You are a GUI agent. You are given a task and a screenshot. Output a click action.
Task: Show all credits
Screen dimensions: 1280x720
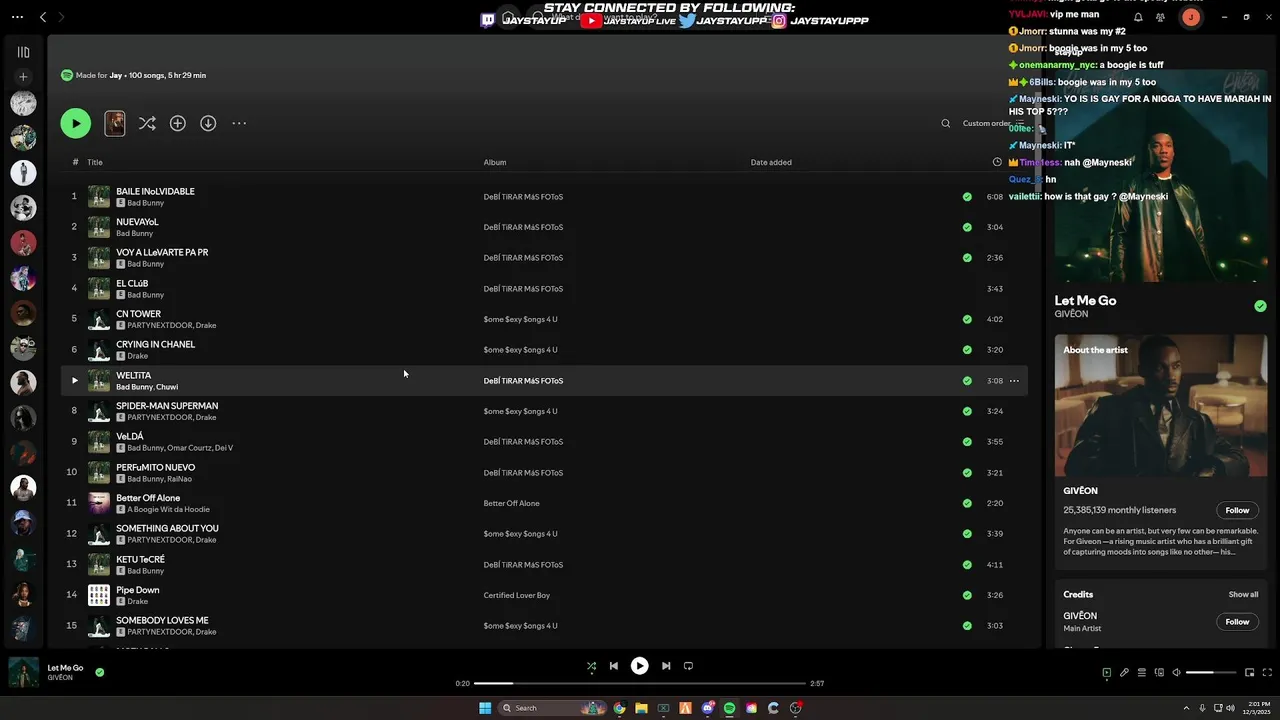pos(1243,594)
